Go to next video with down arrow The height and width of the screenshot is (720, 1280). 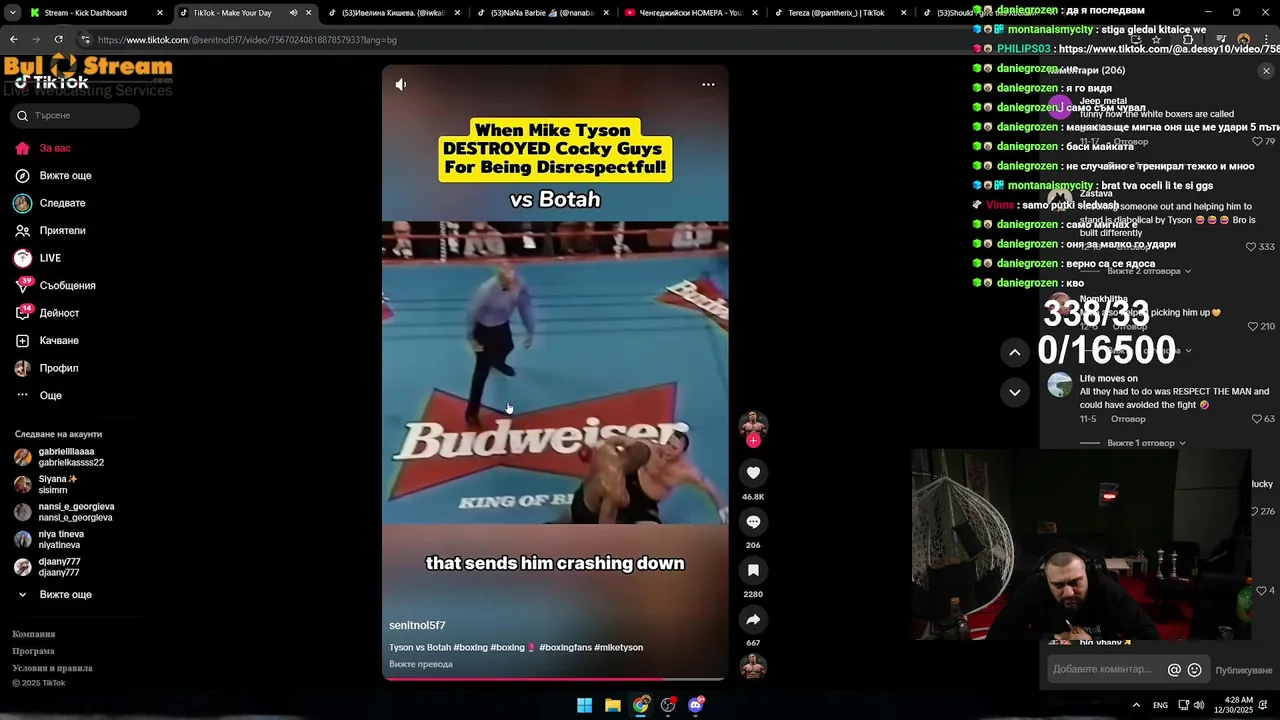1014,392
